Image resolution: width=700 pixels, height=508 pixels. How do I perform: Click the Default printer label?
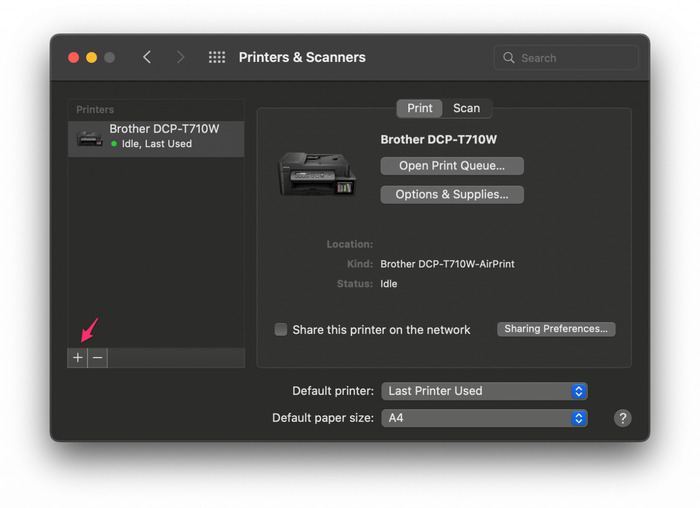(x=333, y=391)
